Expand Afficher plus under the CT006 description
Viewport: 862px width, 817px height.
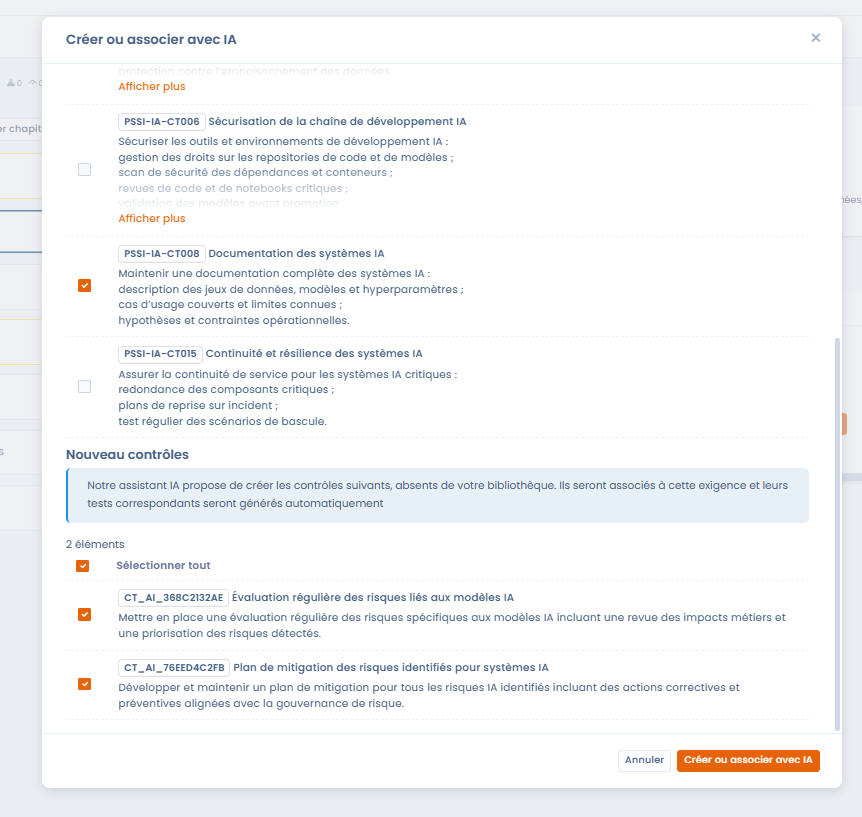click(152, 218)
